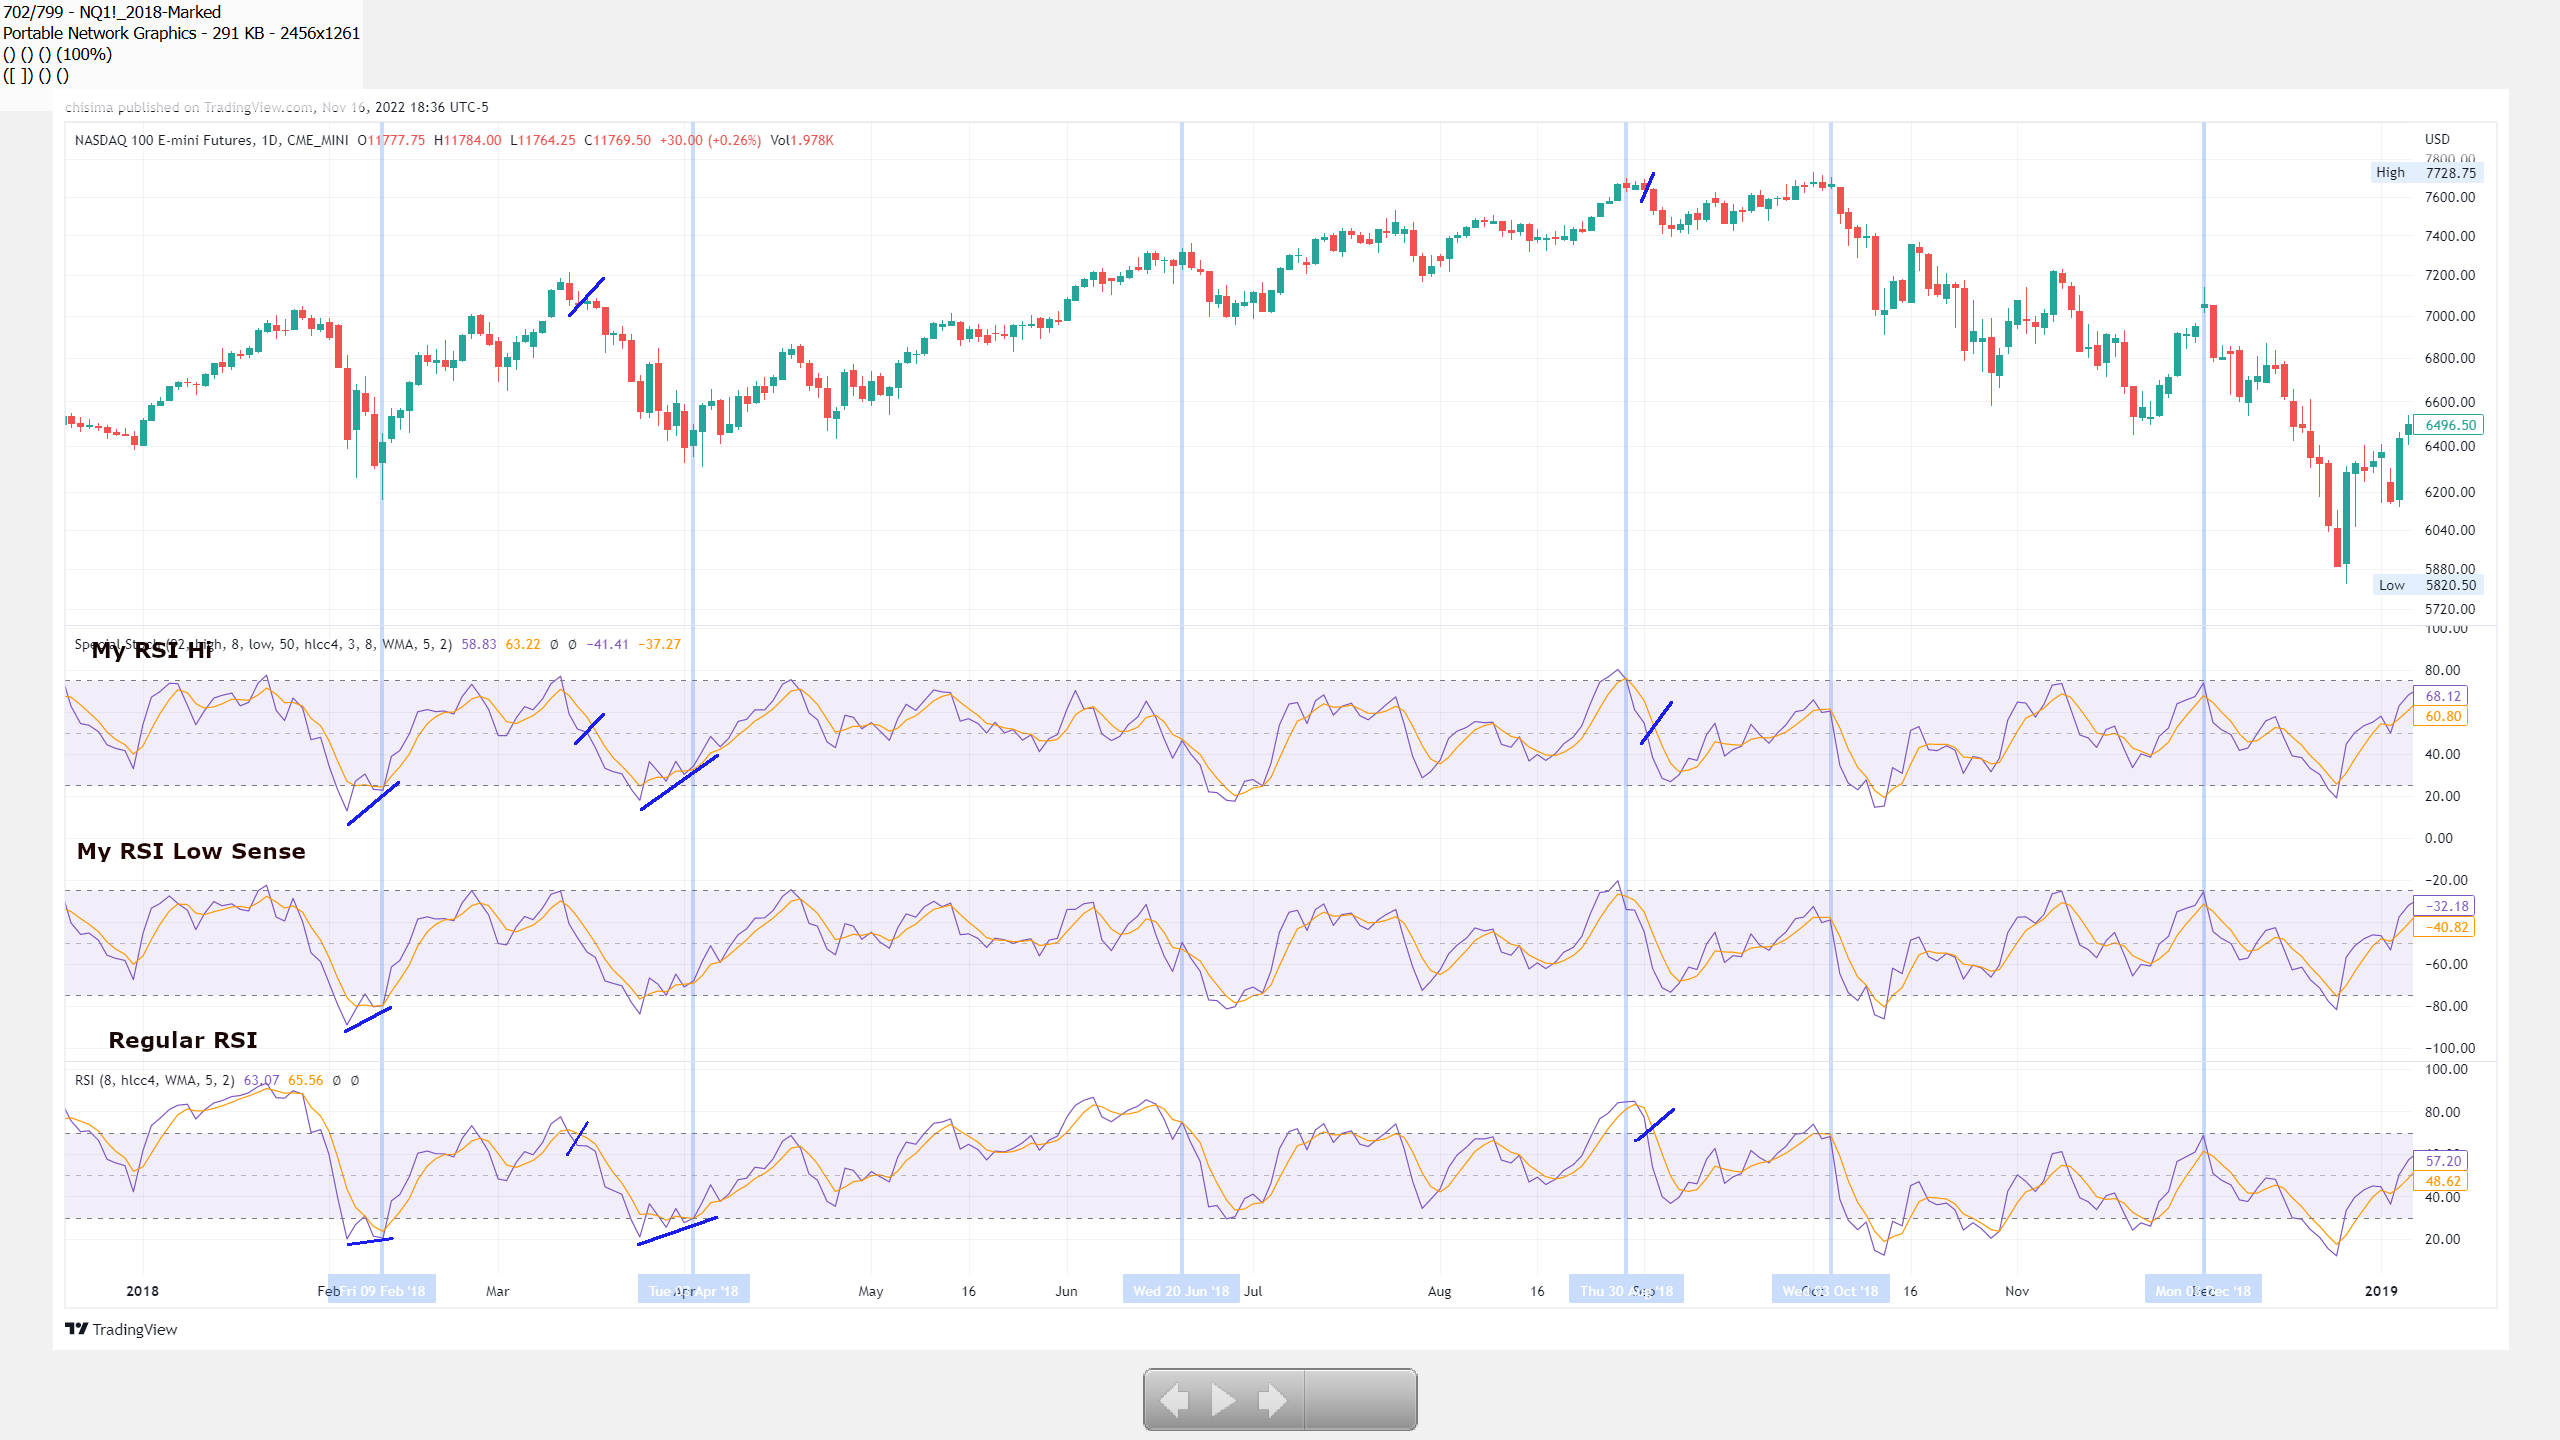The height and width of the screenshot is (1440, 2560).
Task: Click the Low 5820.50 price label
Action: (2428, 585)
